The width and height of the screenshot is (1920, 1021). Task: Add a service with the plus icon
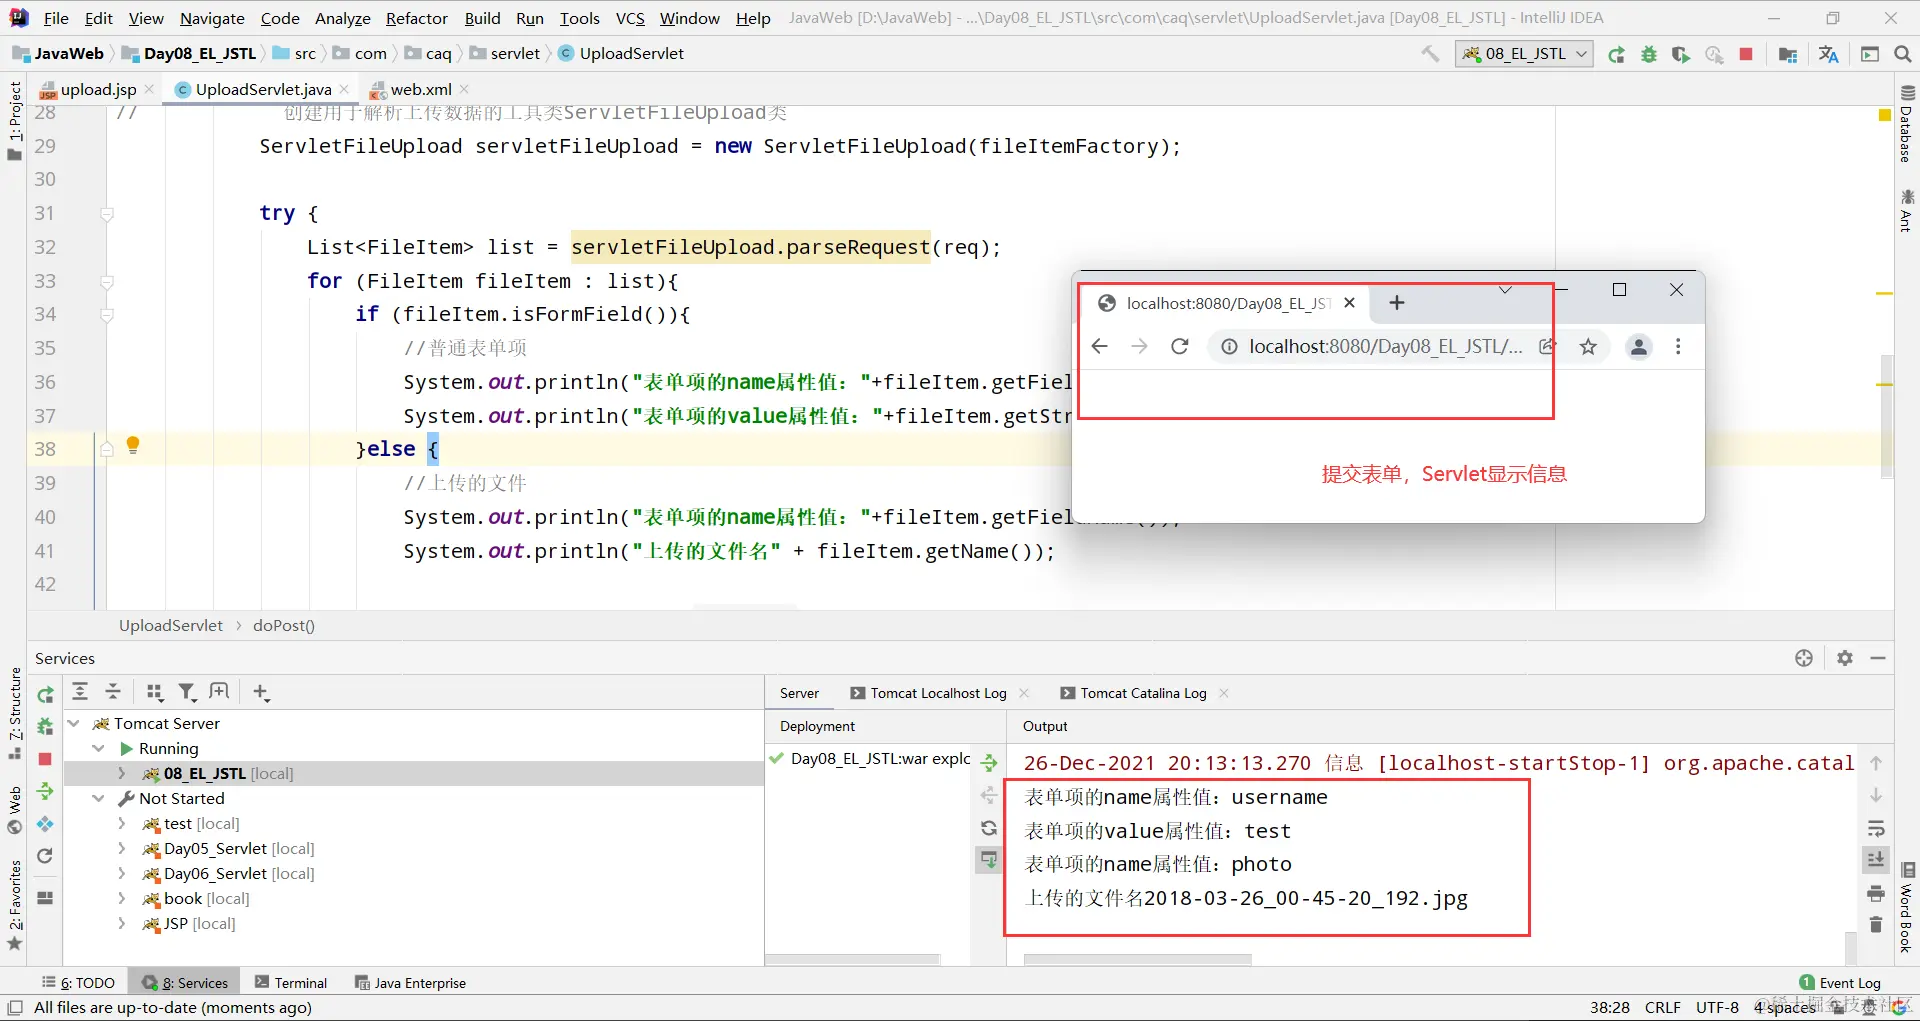(x=261, y=691)
